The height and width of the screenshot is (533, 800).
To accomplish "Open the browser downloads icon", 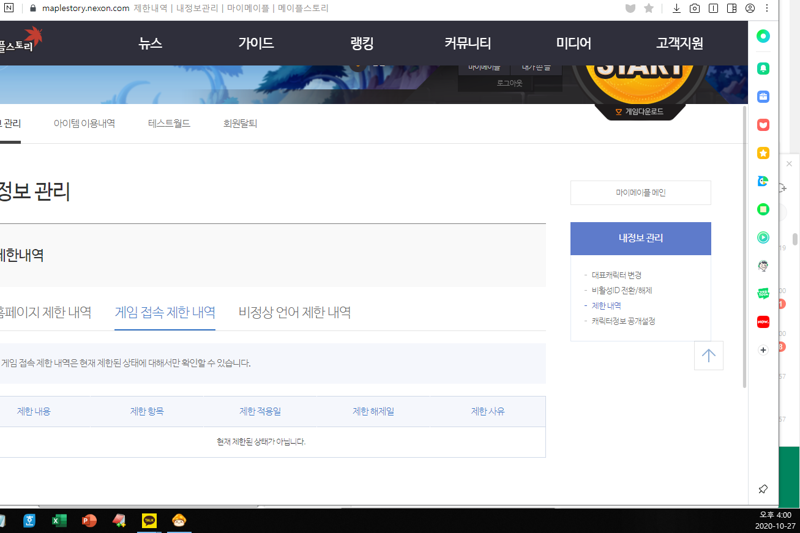I will 677,8.
